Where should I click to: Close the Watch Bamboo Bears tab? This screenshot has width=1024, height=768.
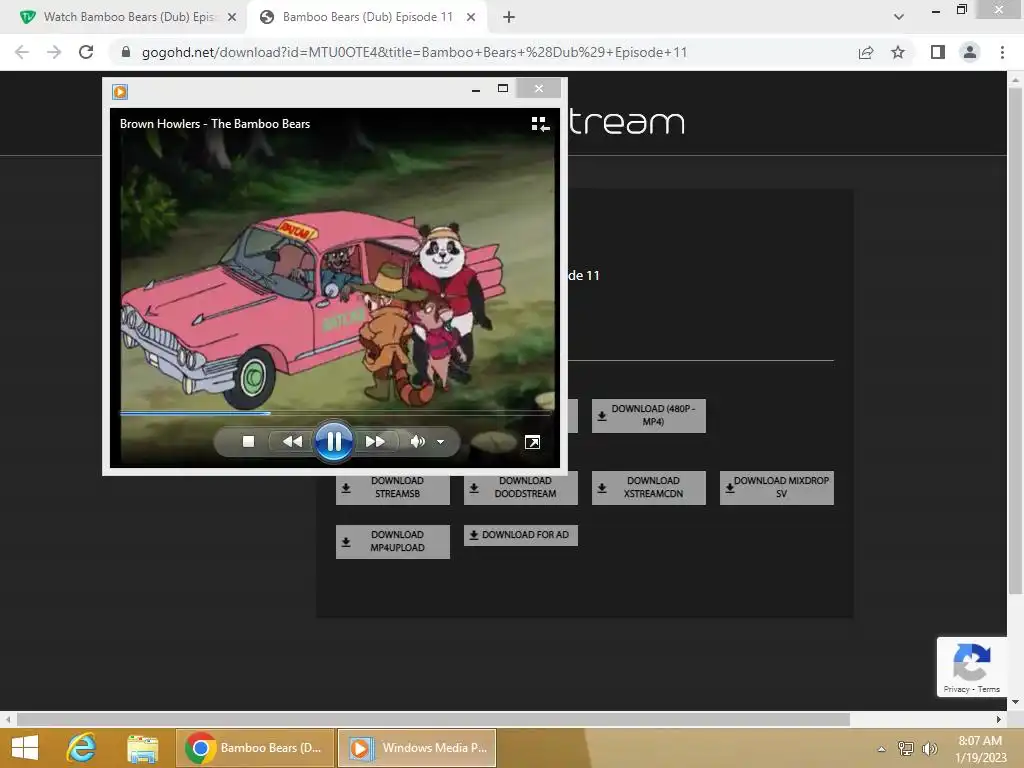click(232, 18)
